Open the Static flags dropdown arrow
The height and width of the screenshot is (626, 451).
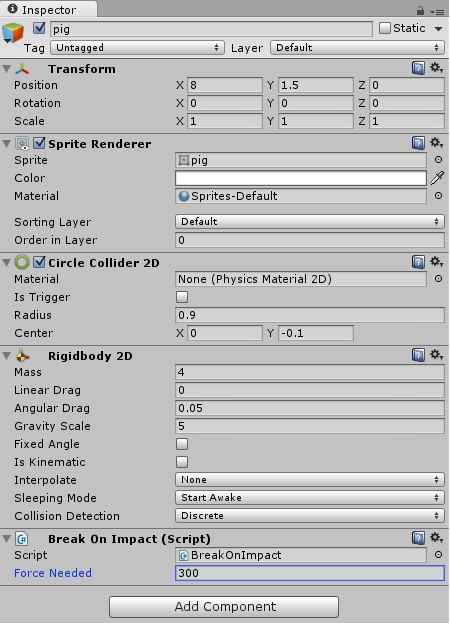[x=439, y=29]
